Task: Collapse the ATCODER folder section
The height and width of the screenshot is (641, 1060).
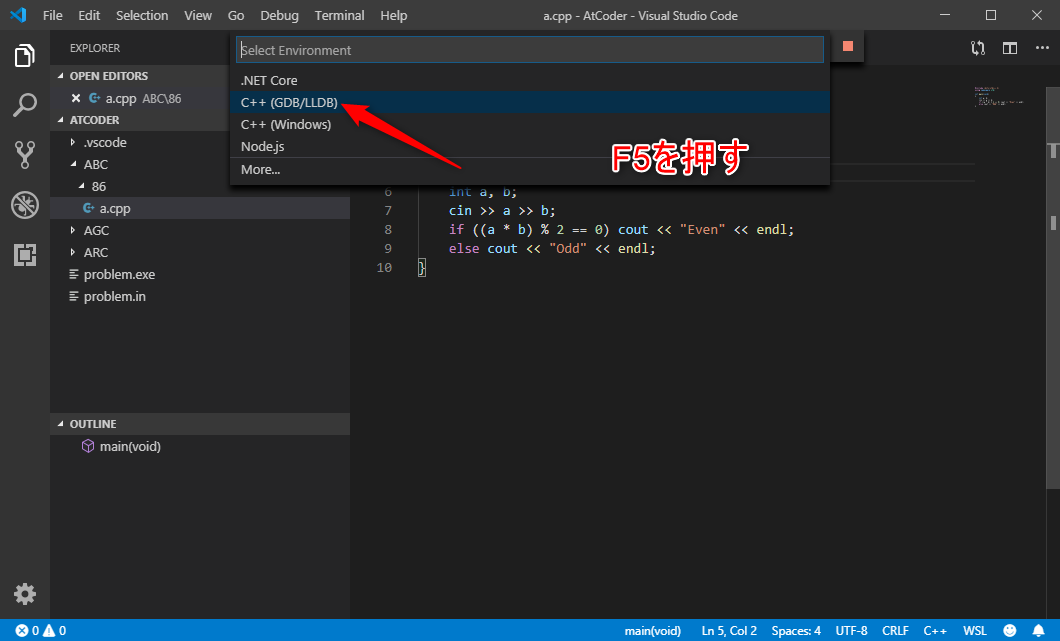Action: coord(61,120)
